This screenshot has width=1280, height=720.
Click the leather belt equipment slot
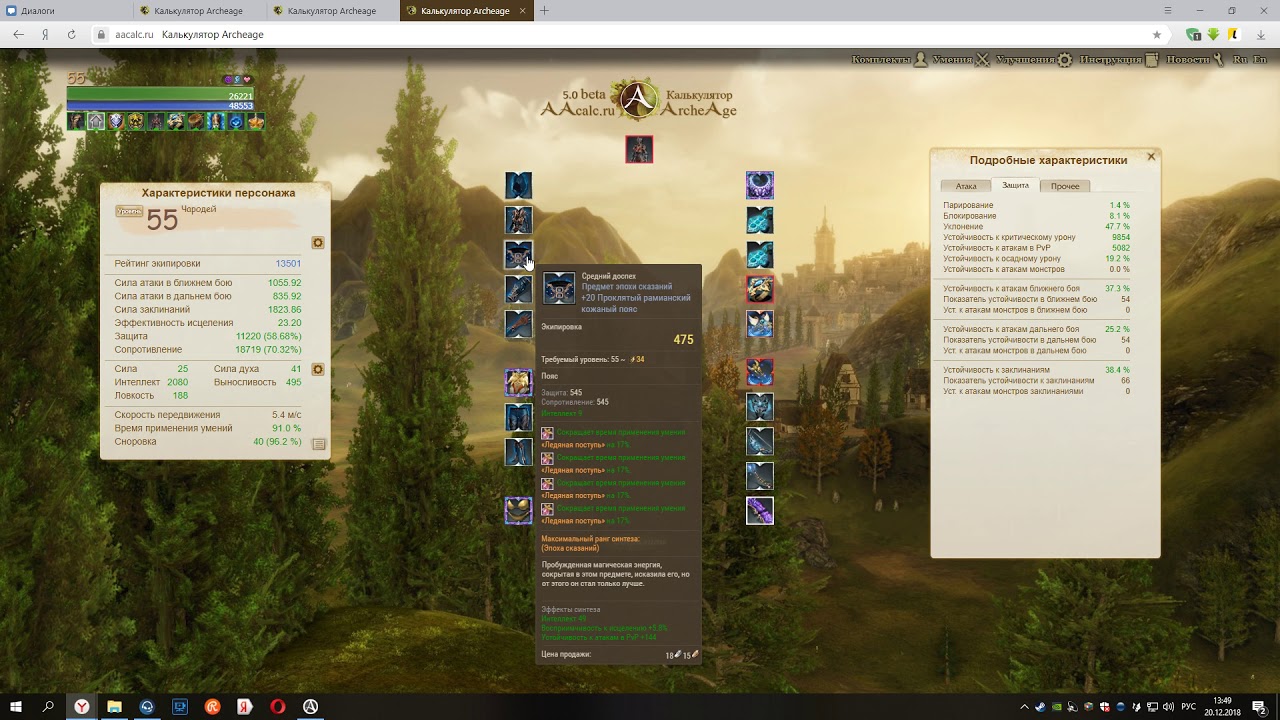518,255
